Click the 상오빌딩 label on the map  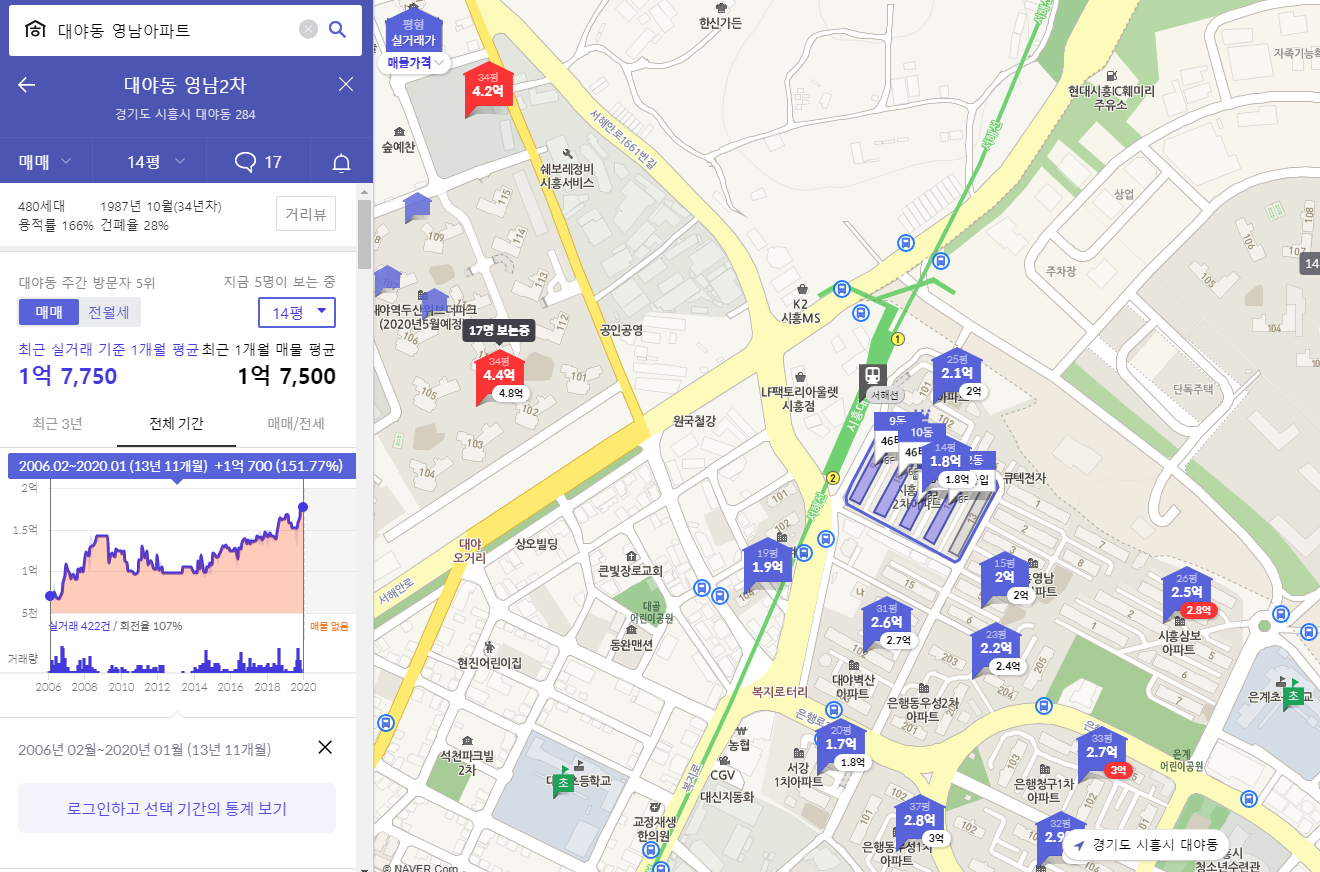coord(536,544)
